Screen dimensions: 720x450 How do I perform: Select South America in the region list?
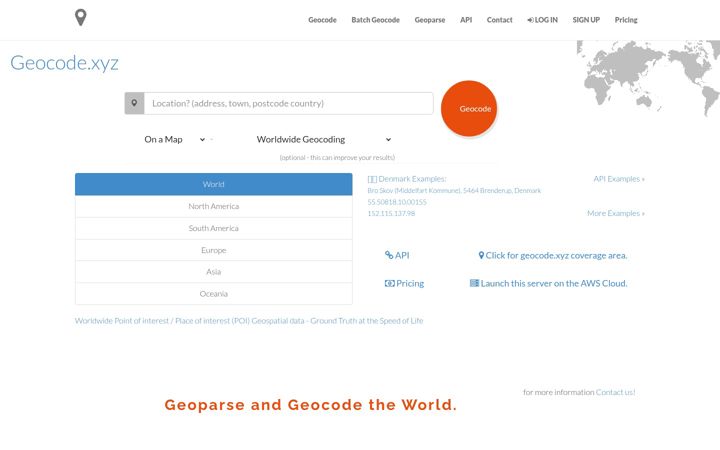[214, 228]
